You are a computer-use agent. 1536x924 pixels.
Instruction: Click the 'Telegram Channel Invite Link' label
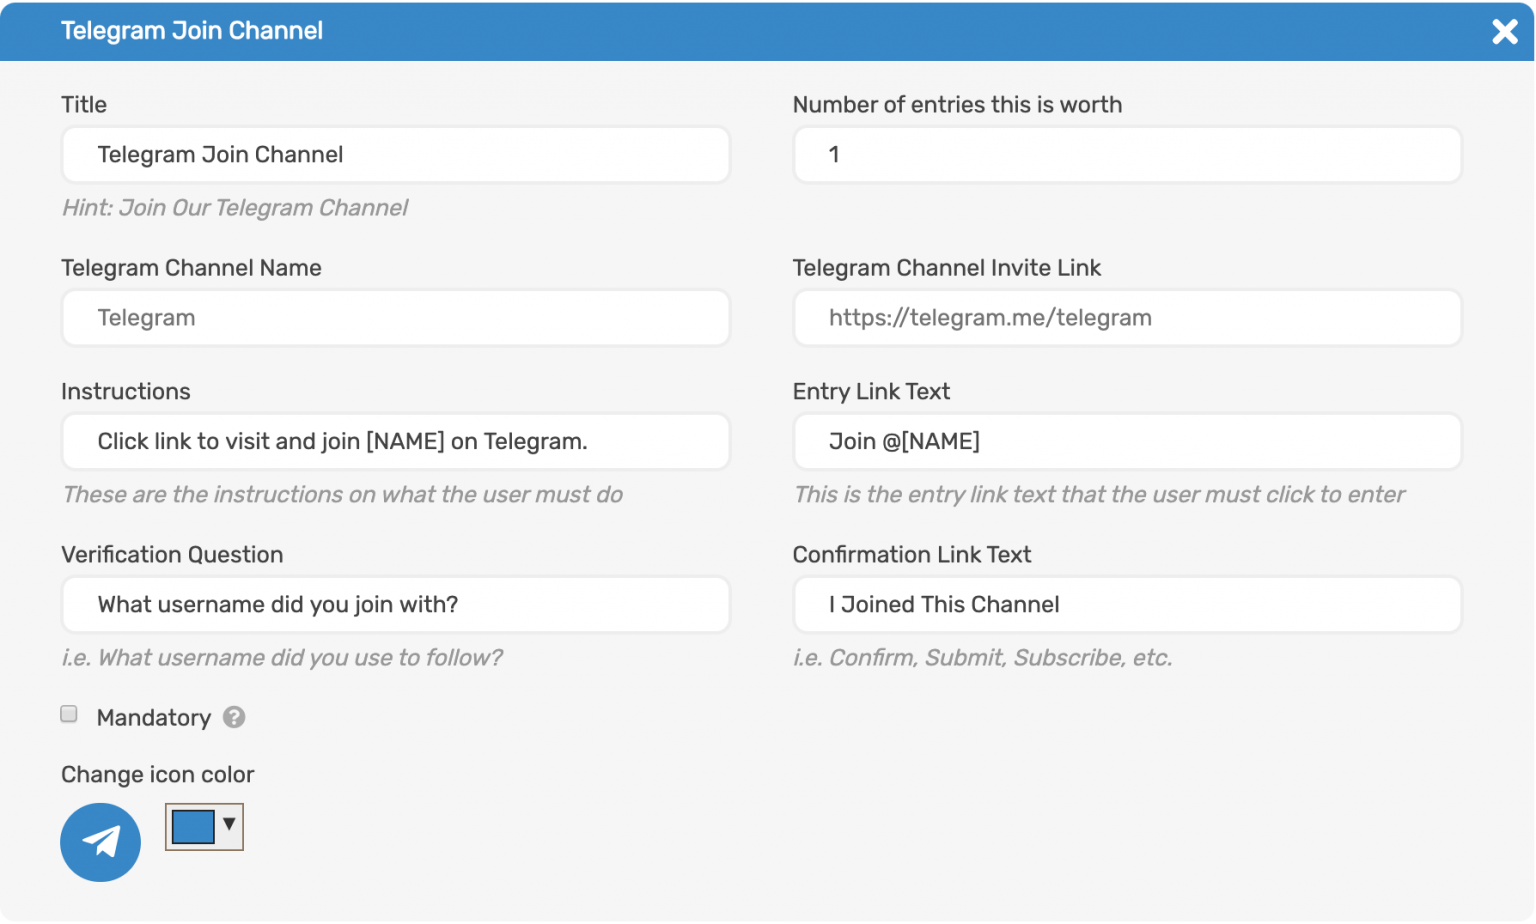coord(946,268)
